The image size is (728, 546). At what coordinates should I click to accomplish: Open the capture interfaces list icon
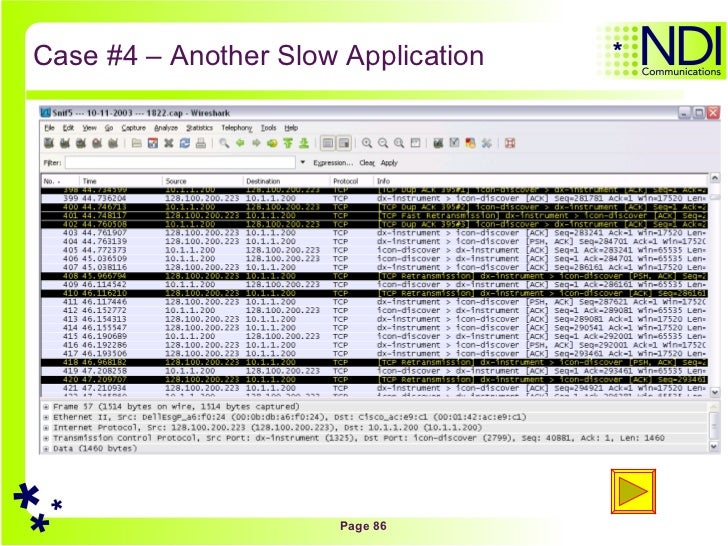(x=49, y=143)
